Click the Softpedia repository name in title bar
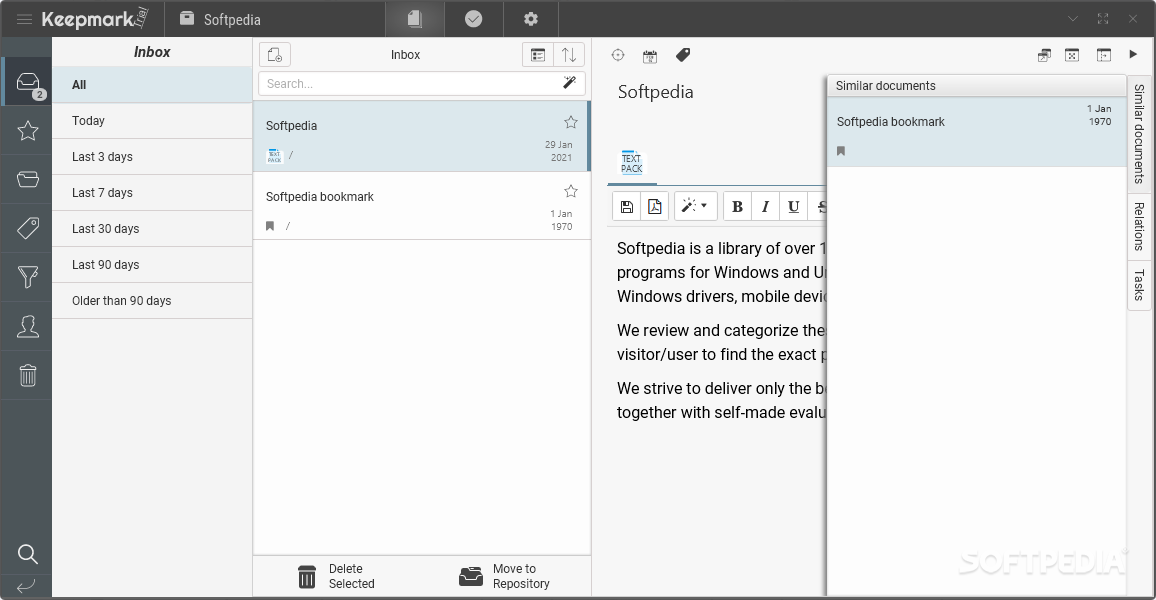1156x600 pixels. 231,20
